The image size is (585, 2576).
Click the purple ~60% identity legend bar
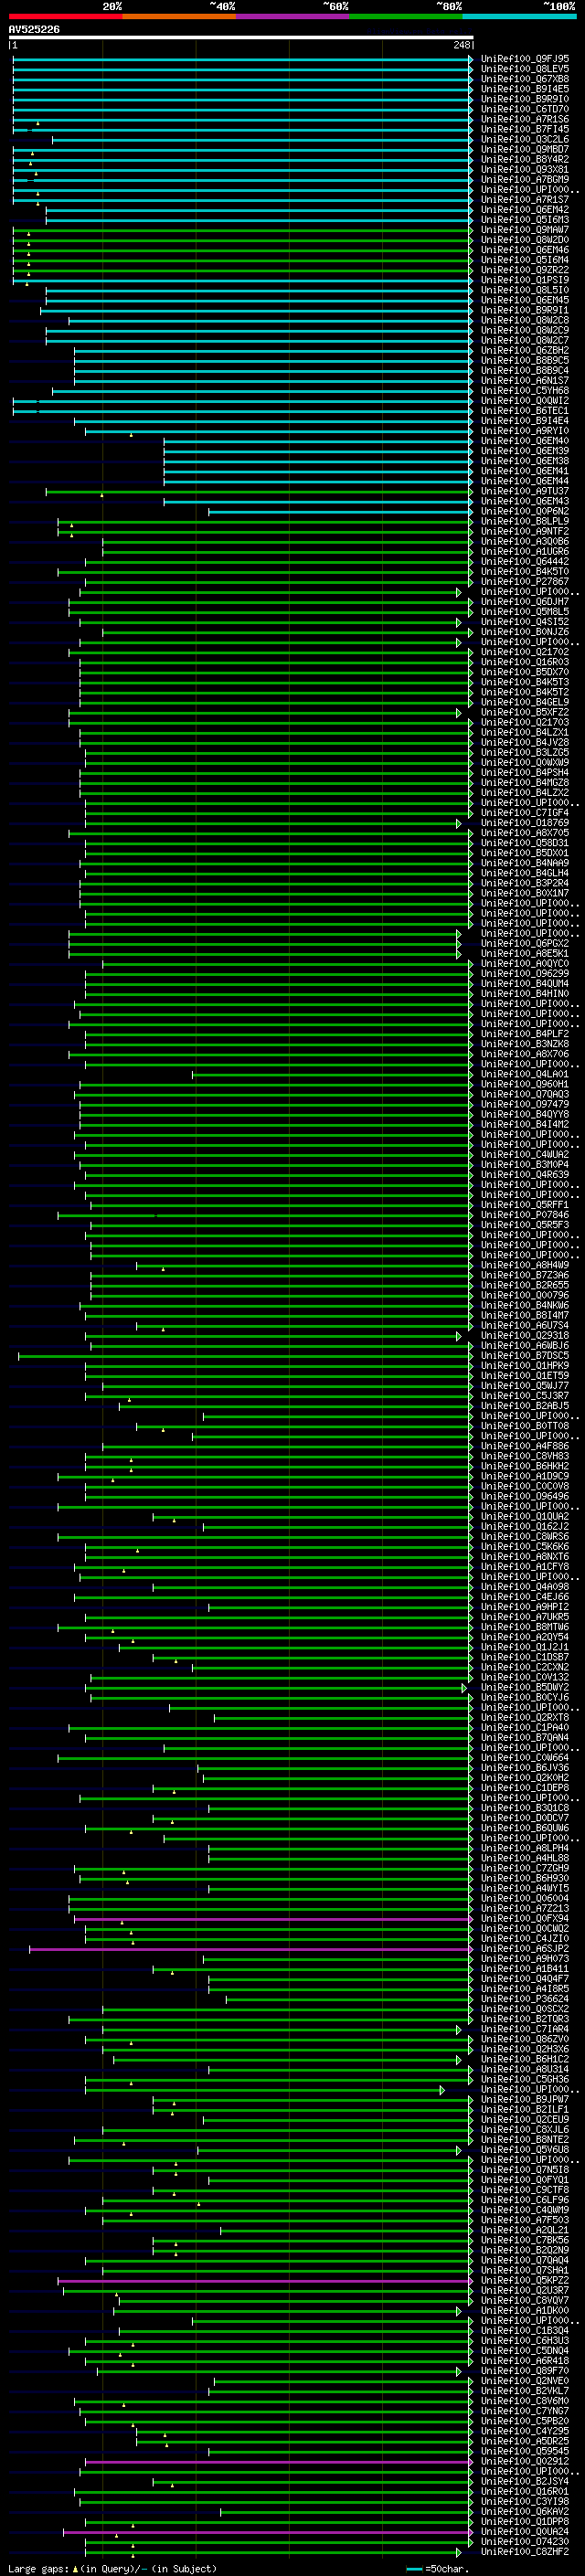(x=293, y=17)
